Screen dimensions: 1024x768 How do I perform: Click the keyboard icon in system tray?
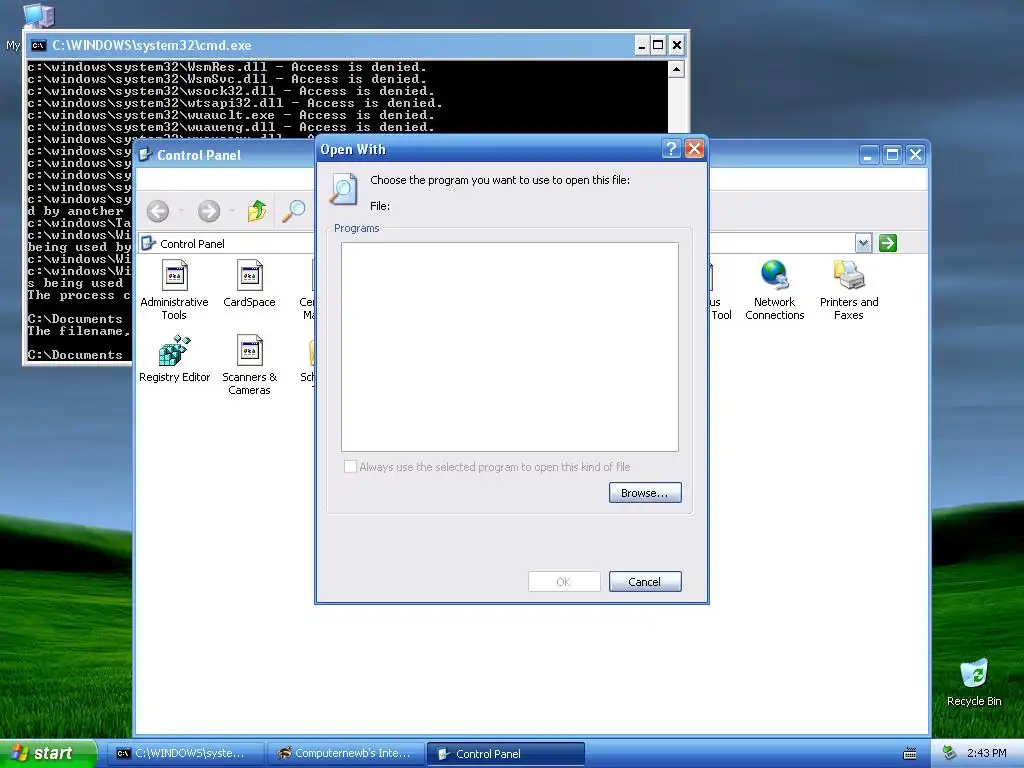pyautogui.click(x=910, y=754)
